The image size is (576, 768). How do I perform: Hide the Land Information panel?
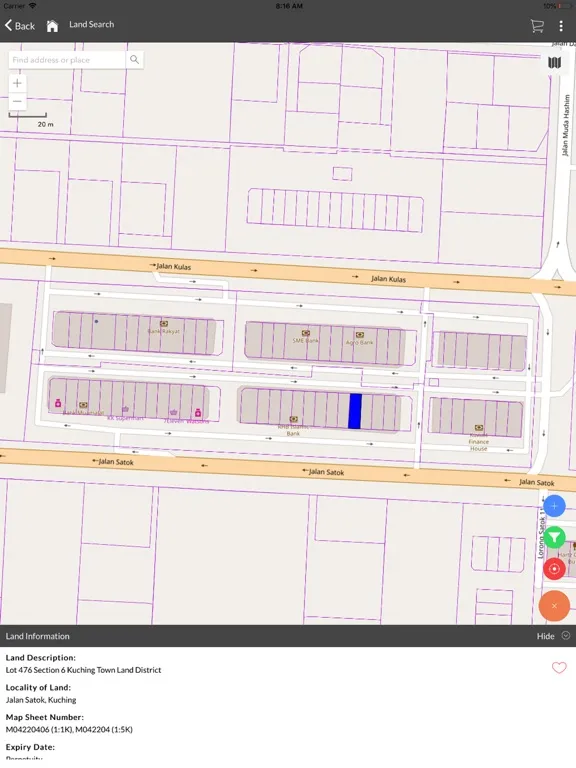[545, 636]
